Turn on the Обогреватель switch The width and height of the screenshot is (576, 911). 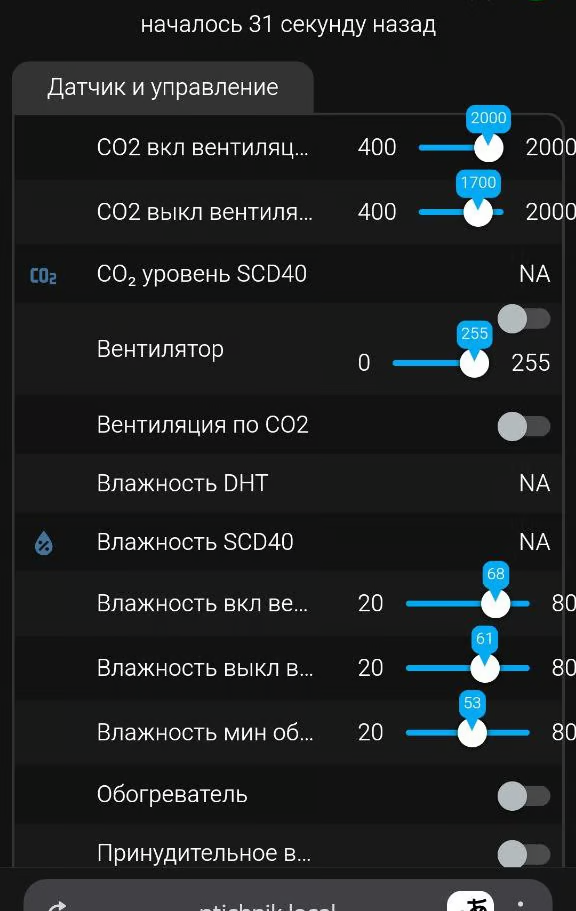pos(524,795)
